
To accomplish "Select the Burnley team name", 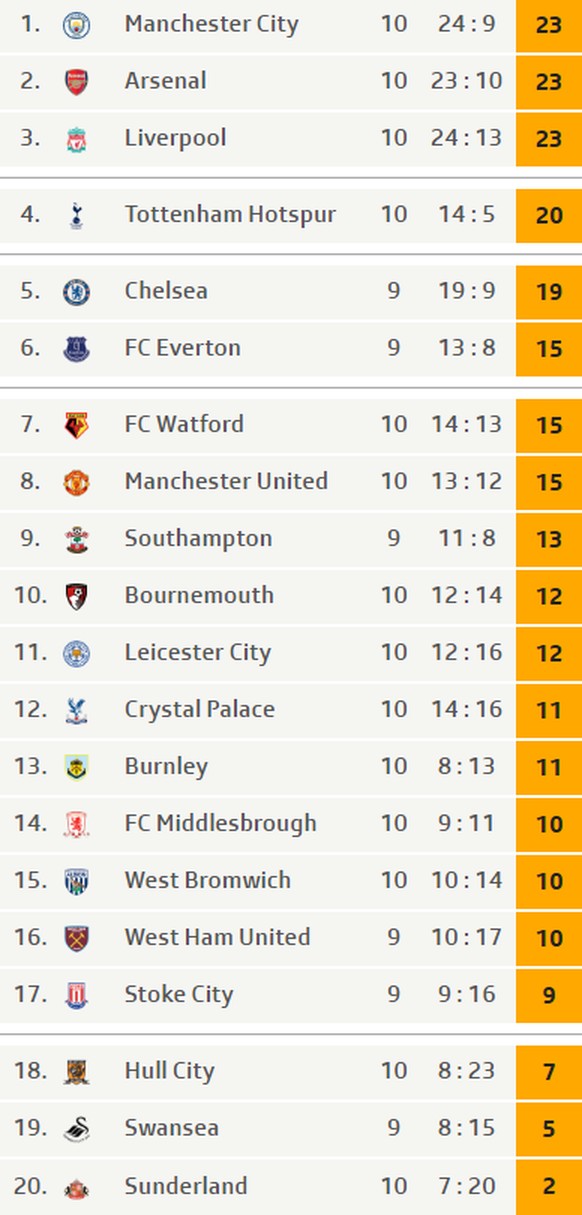I will 166,767.
